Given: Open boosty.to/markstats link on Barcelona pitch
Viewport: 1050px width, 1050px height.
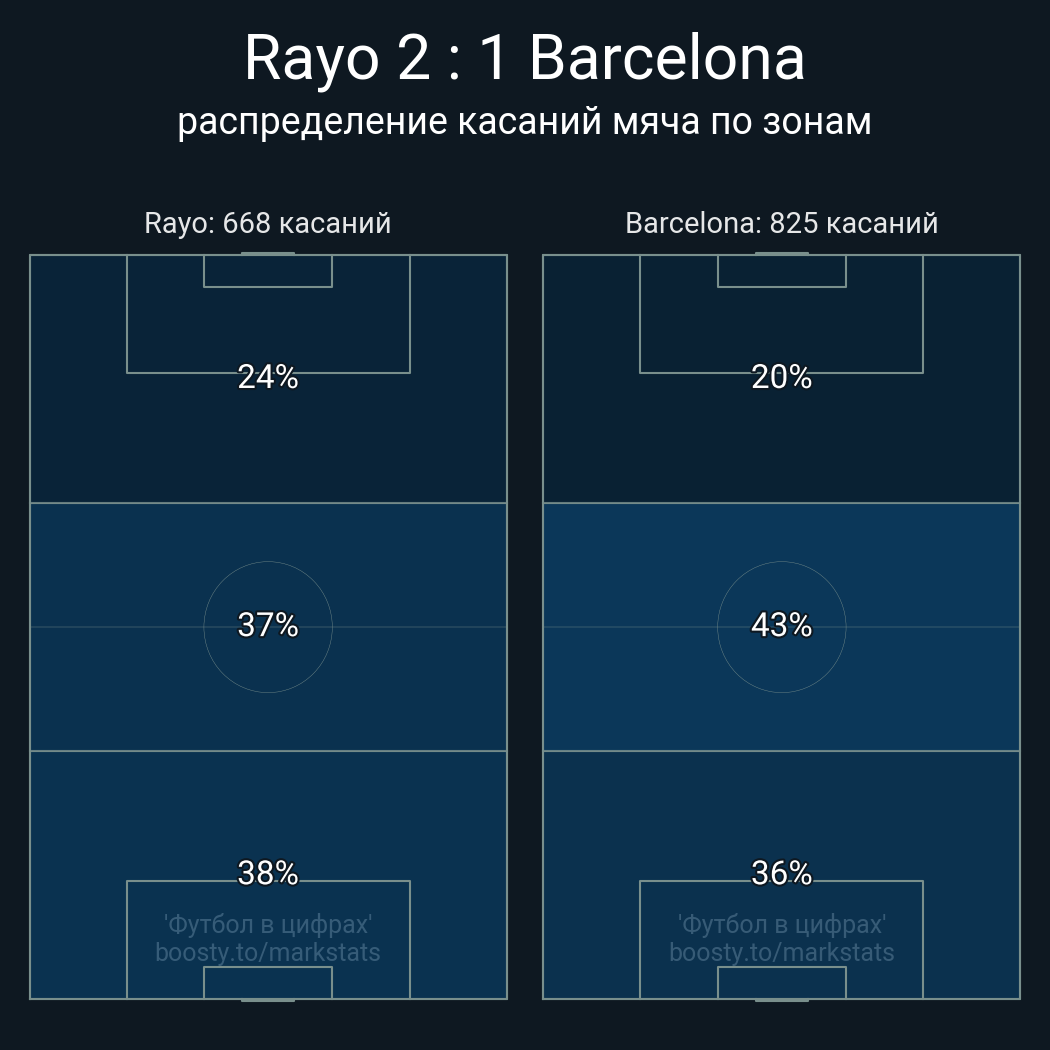Looking at the screenshot, I should coord(781,952).
